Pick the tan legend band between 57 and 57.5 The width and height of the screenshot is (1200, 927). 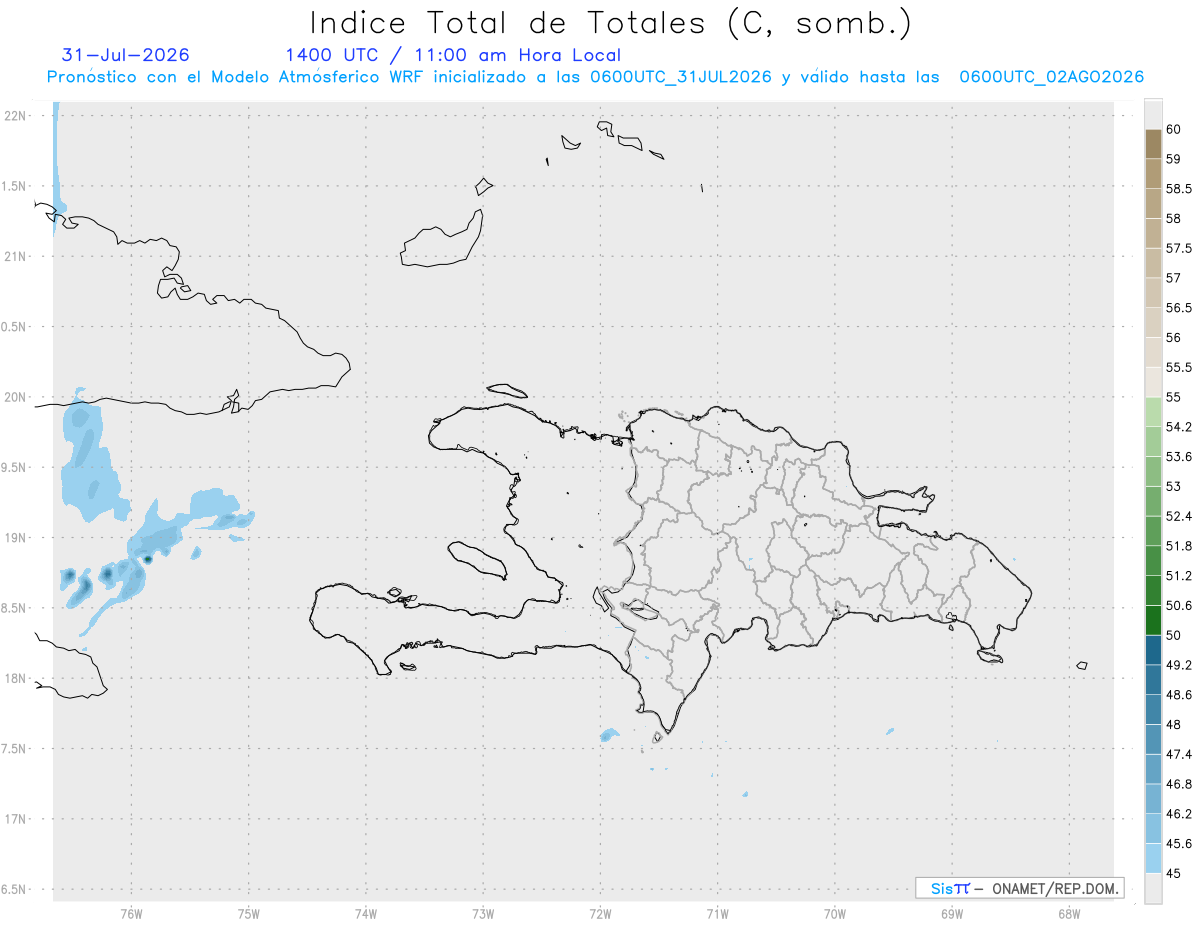coord(1153,263)
